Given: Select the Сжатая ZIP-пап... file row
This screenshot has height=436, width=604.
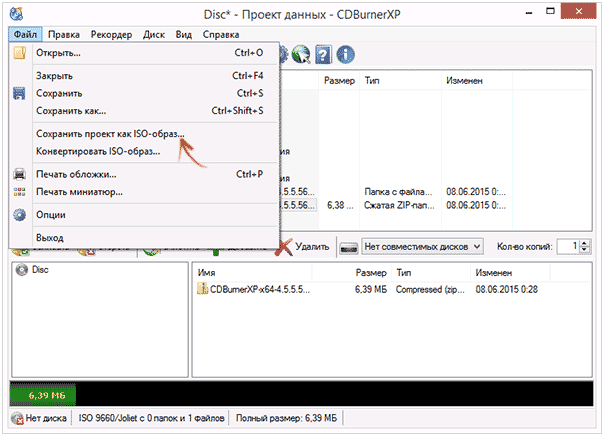Looking at the screenshot, I should pyautogui.click(x=399, y=205).
